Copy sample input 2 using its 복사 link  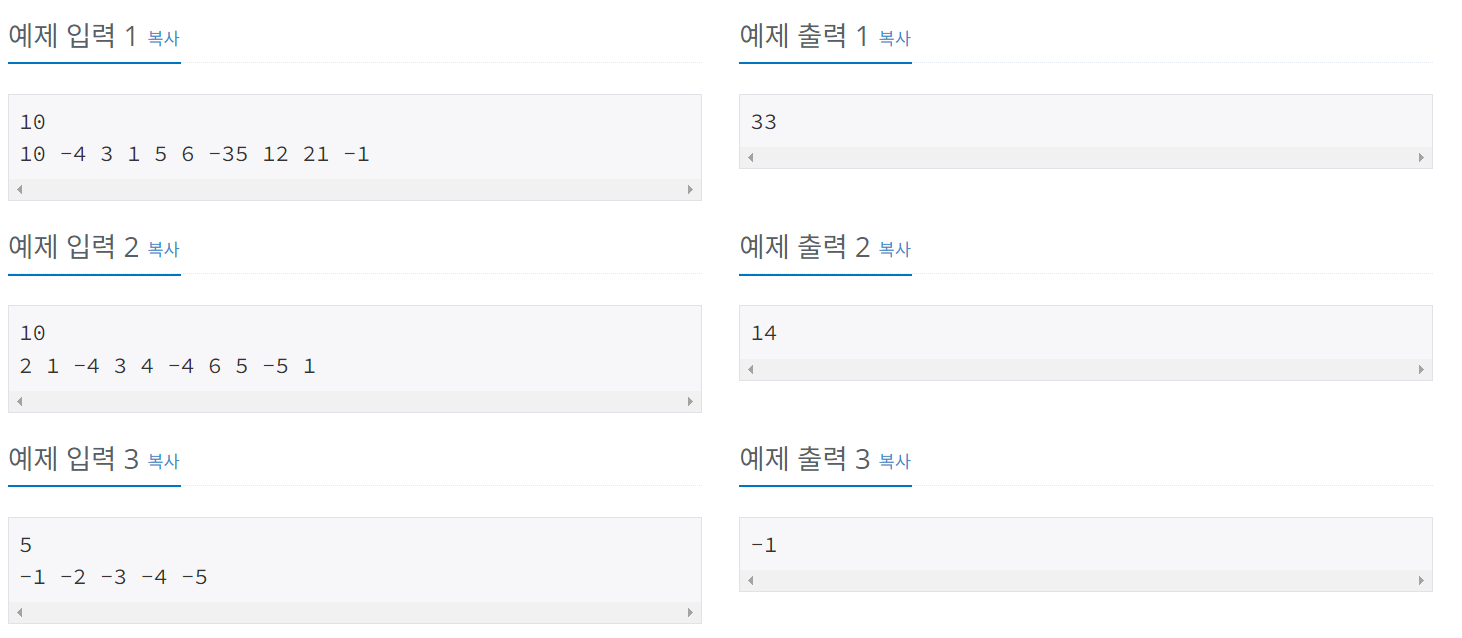162,250
